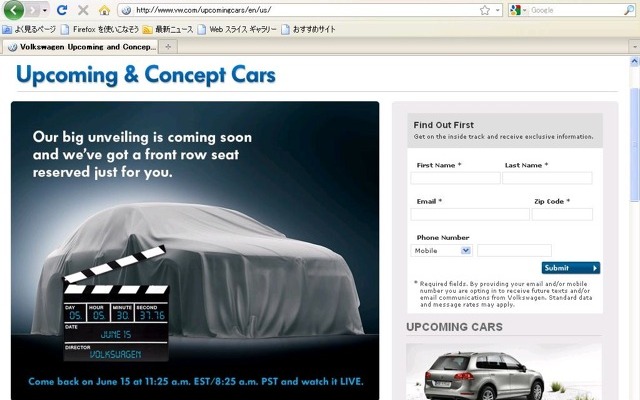The height and width of the screenshot is (400, 640).
Task: Click the Upcoming & Concept Cars heading
Action: coord(146,75)
